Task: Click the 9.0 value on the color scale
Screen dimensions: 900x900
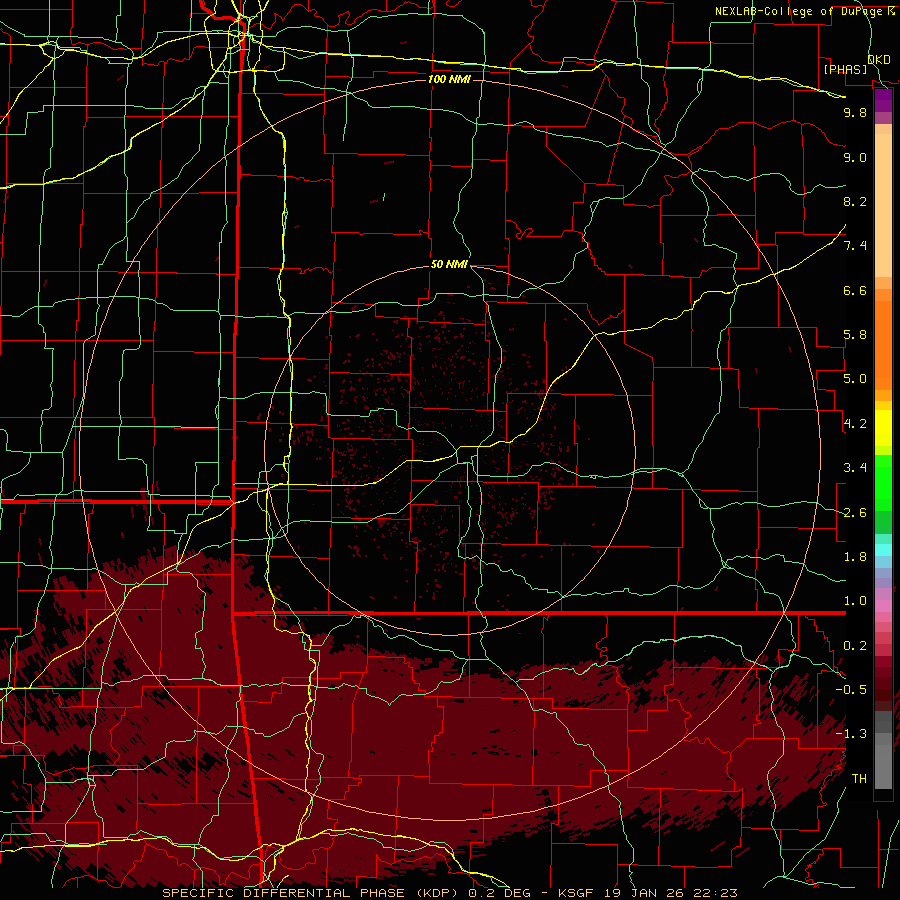Action: (855, 157)
